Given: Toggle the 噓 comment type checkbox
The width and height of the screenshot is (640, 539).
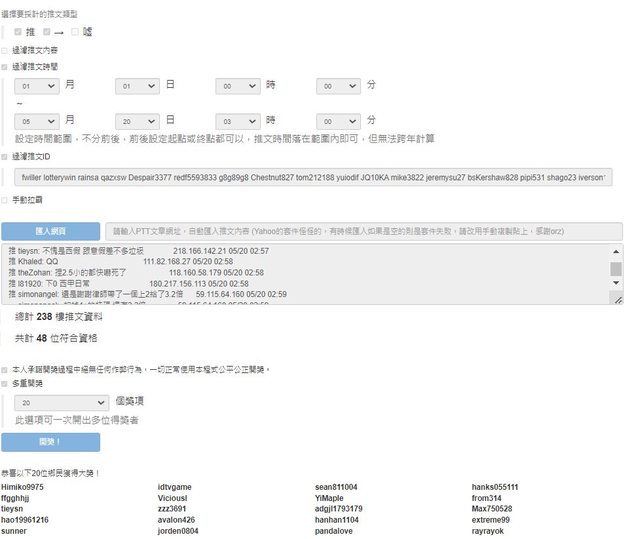Looking at the screenshot, I should pyautogui.click(x=75, y=33).
